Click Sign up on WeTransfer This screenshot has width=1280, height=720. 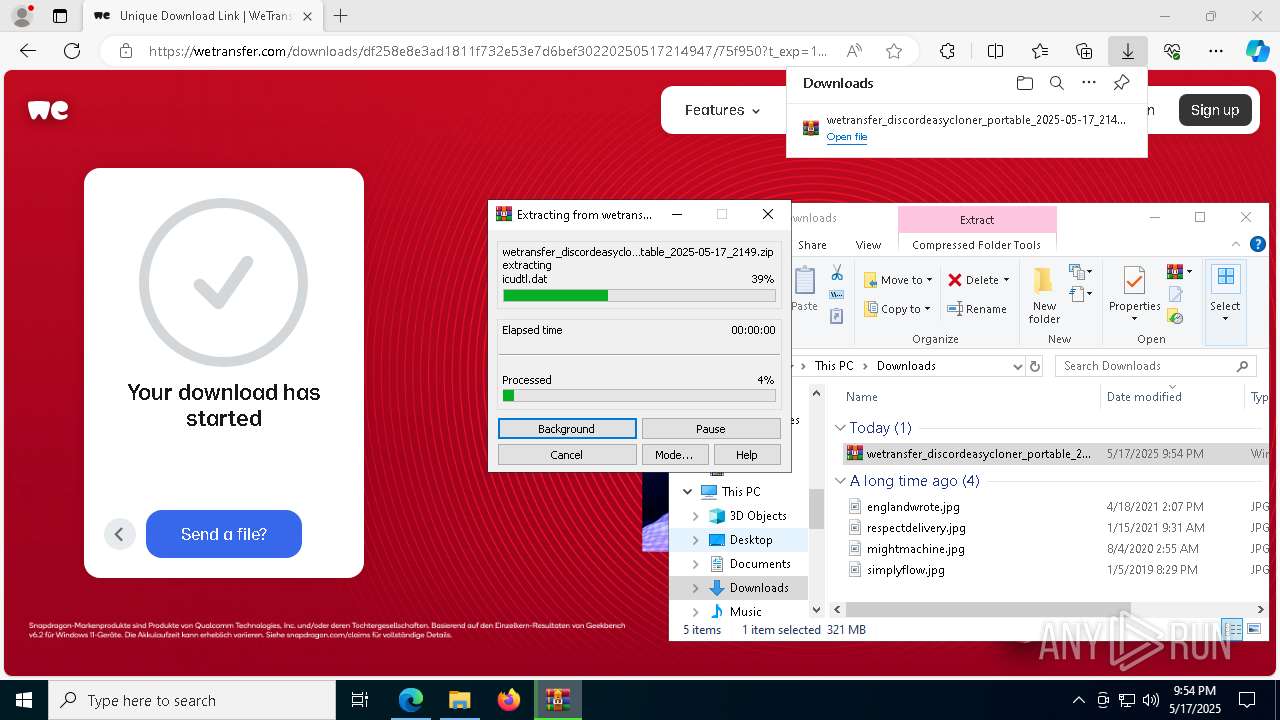(1215, 110)
